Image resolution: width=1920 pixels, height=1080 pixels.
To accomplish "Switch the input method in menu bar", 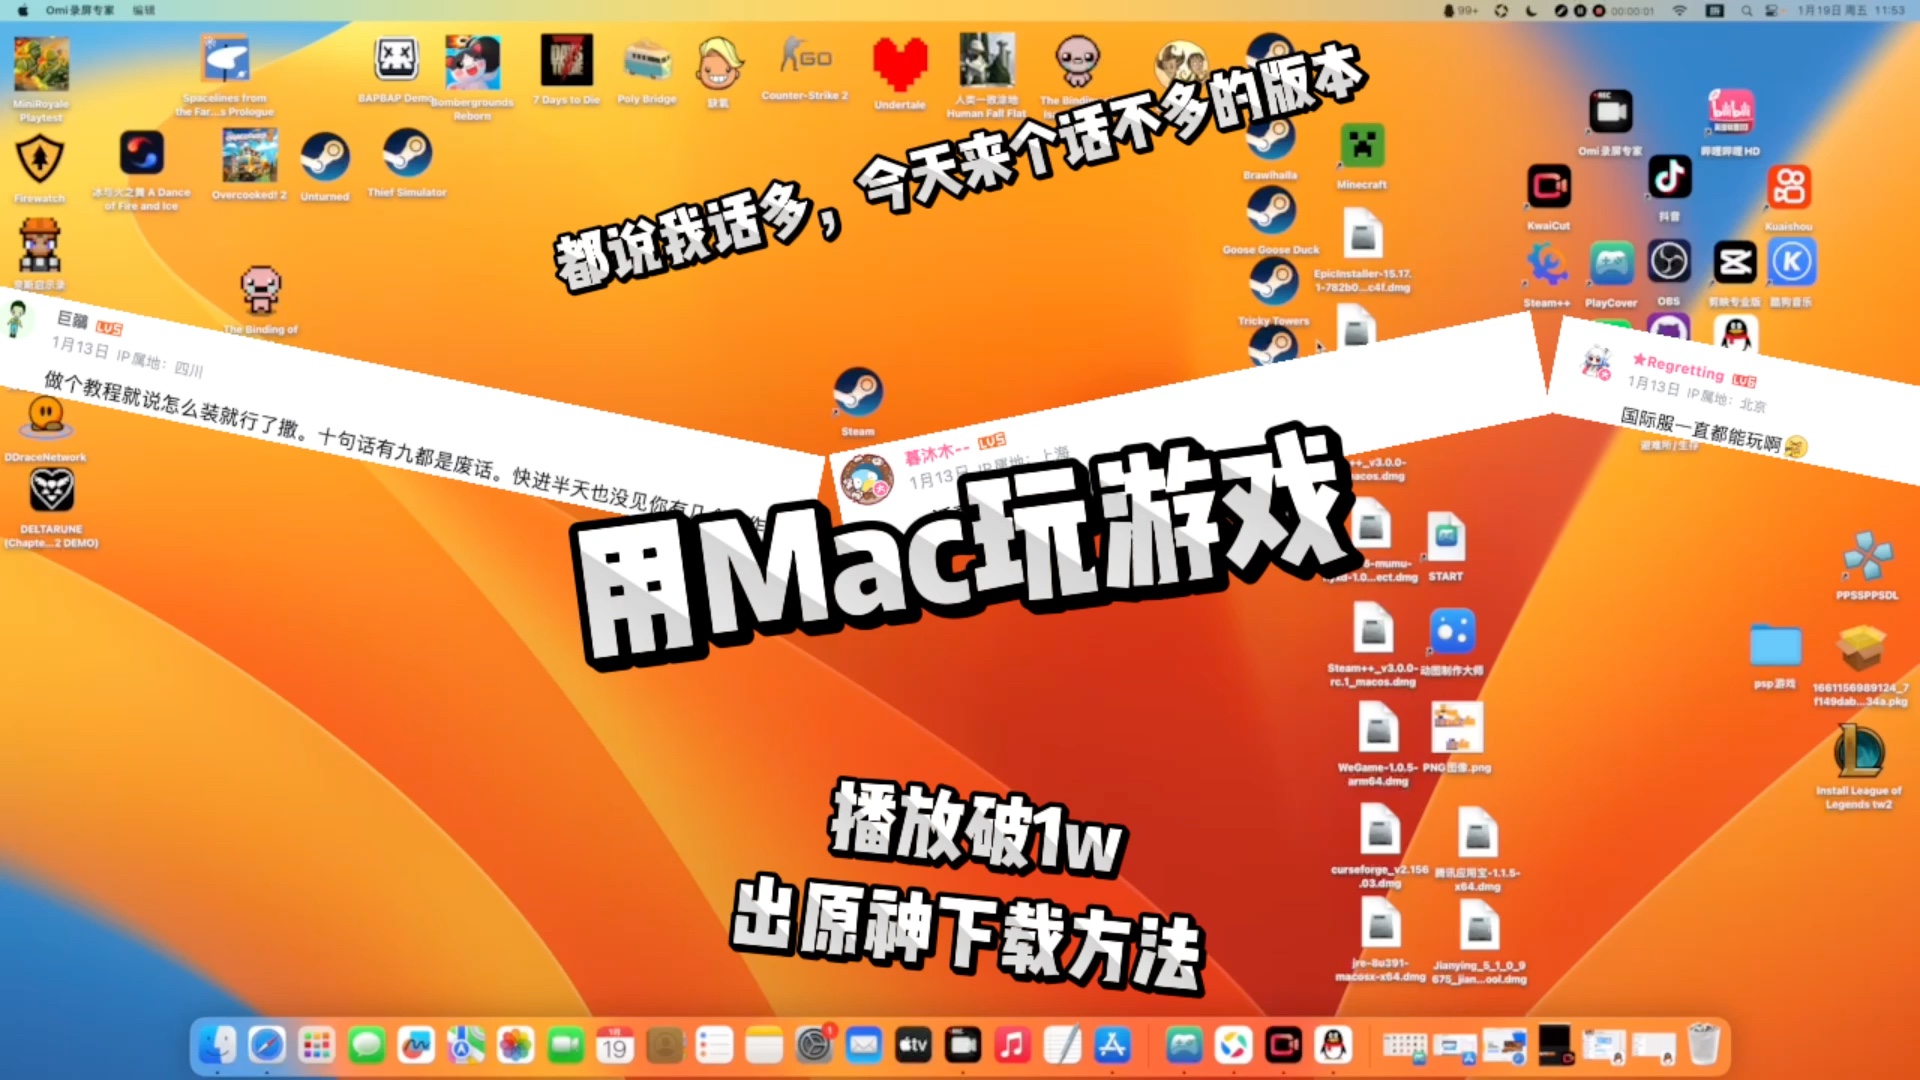I will click(1715, 10).
